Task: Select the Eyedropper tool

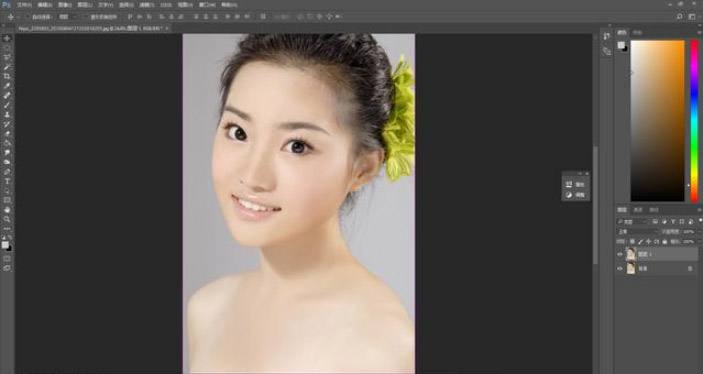Action: (x=7, y=86)
